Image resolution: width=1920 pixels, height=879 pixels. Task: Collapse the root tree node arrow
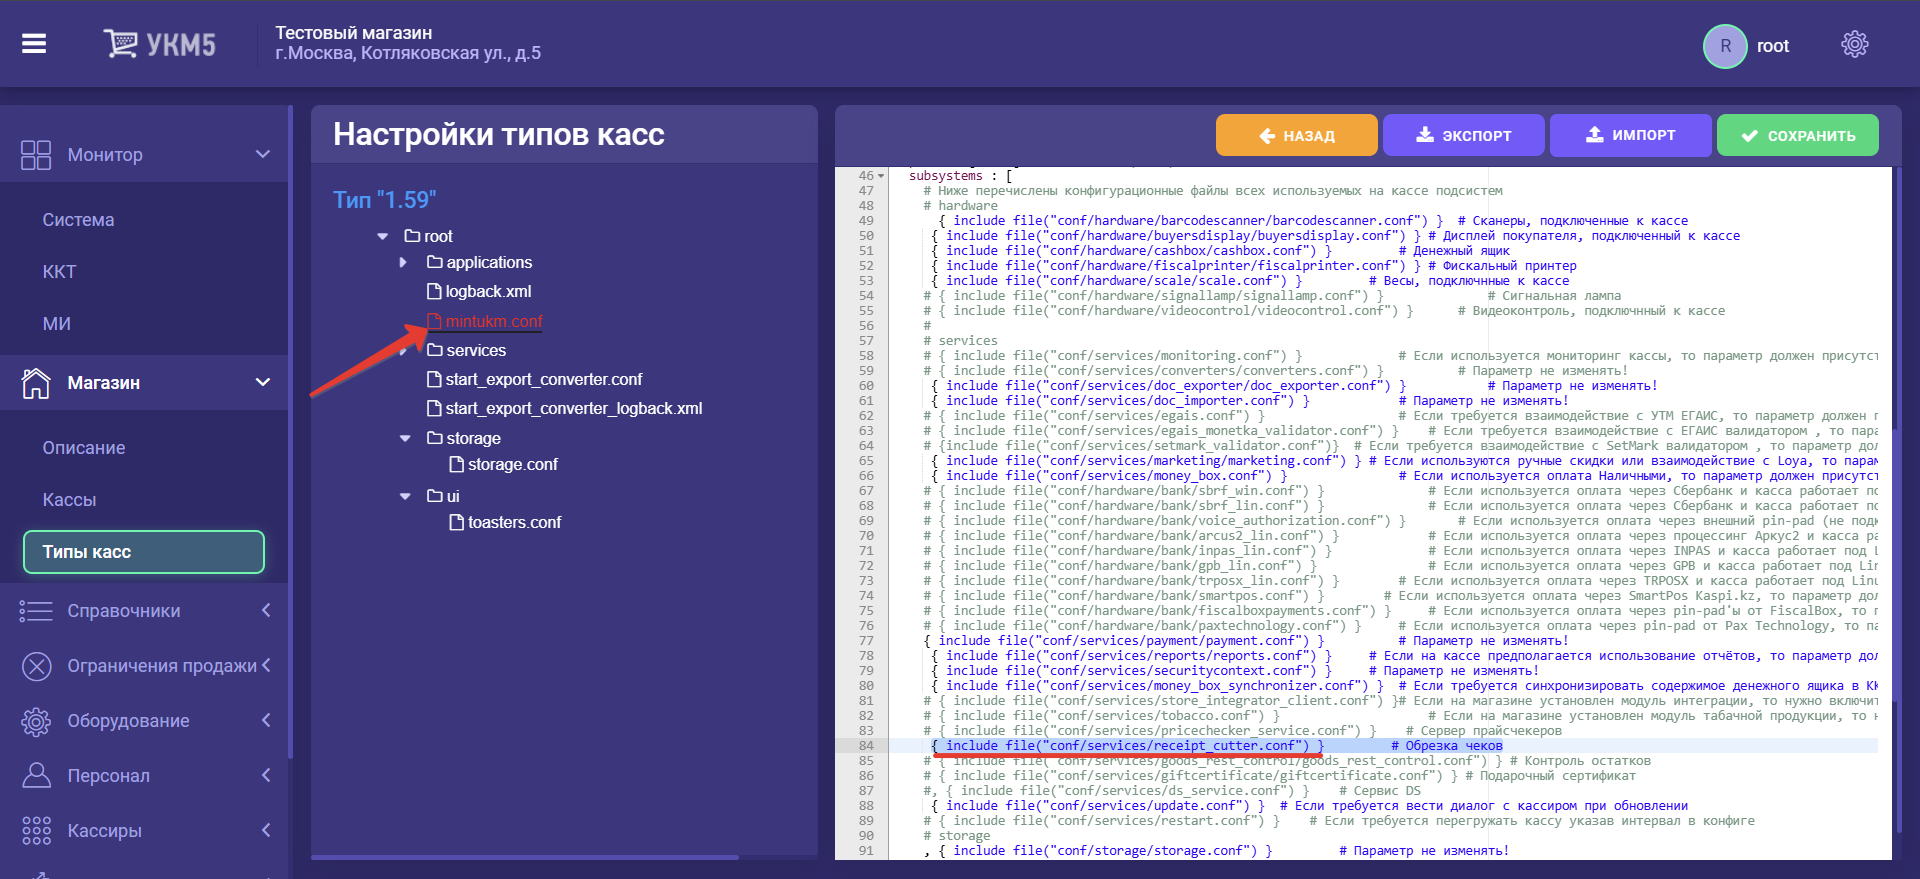(382, 237)
